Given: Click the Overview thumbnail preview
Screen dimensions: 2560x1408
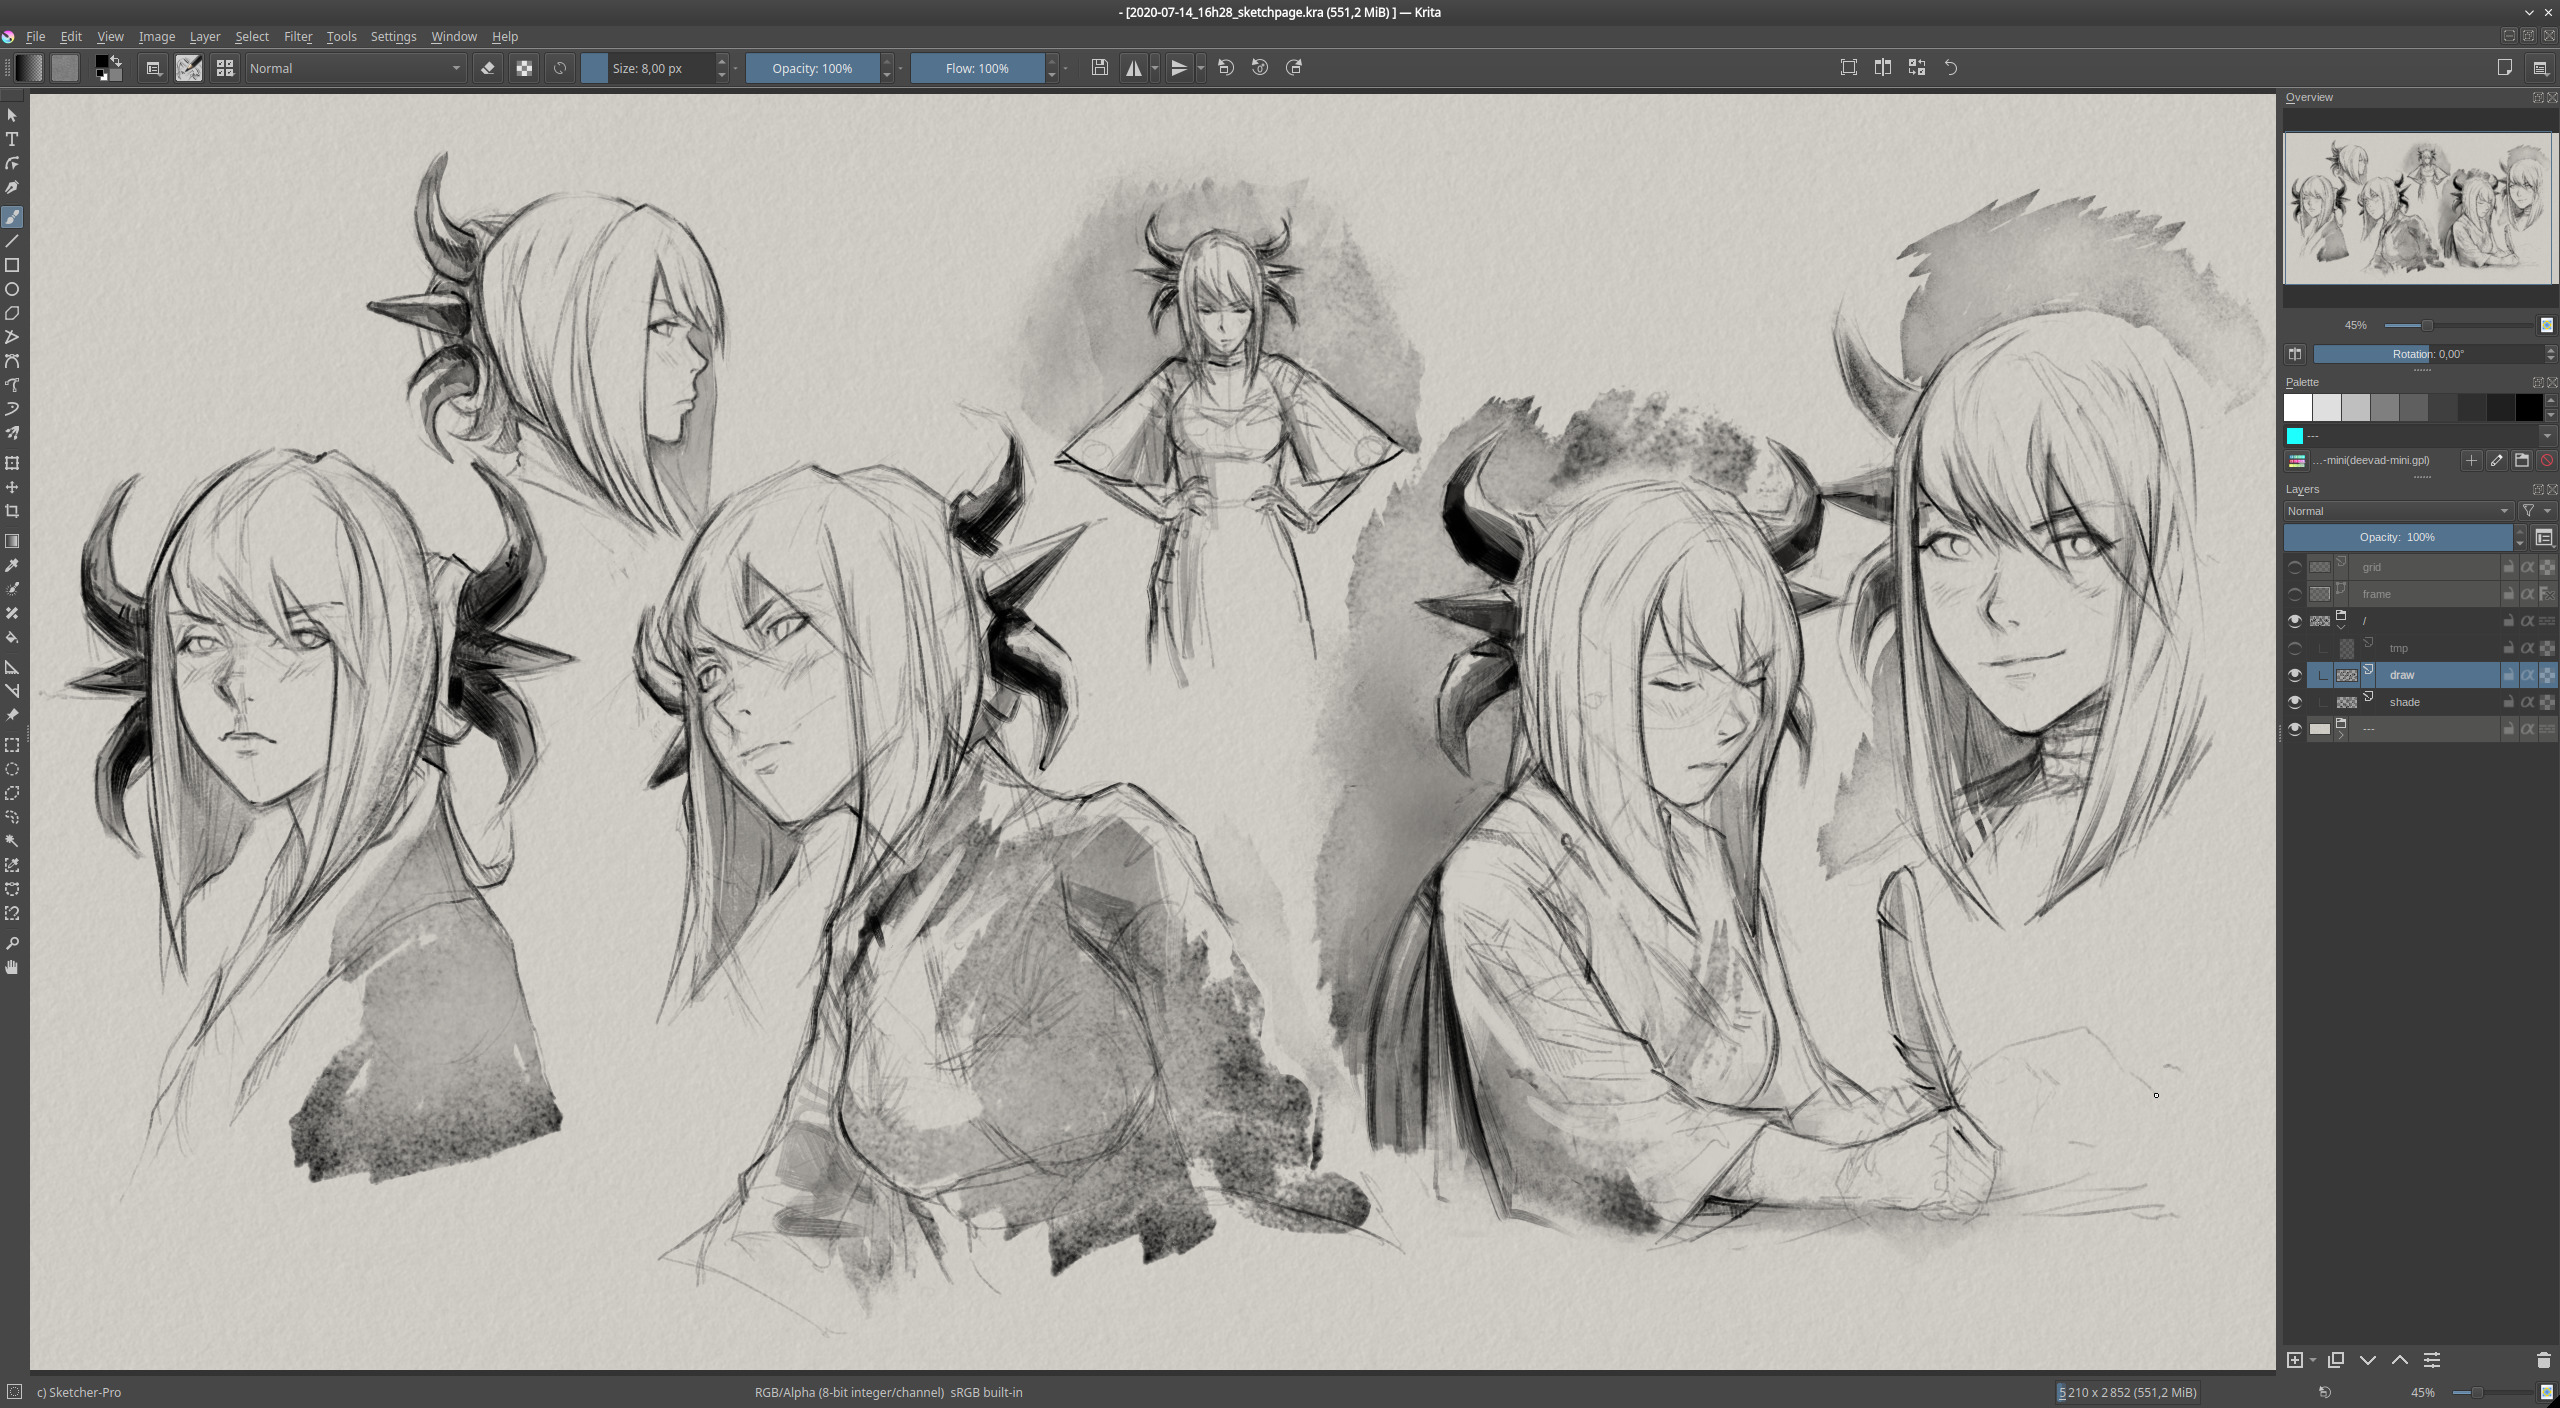Looking at the screenshot, I should click(x=2418, y=208).
